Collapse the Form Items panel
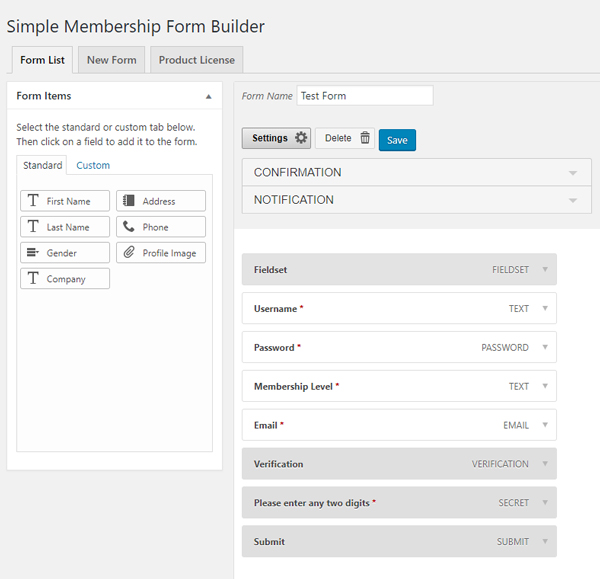This screenshot has width=600, height=579. (209, 97)
